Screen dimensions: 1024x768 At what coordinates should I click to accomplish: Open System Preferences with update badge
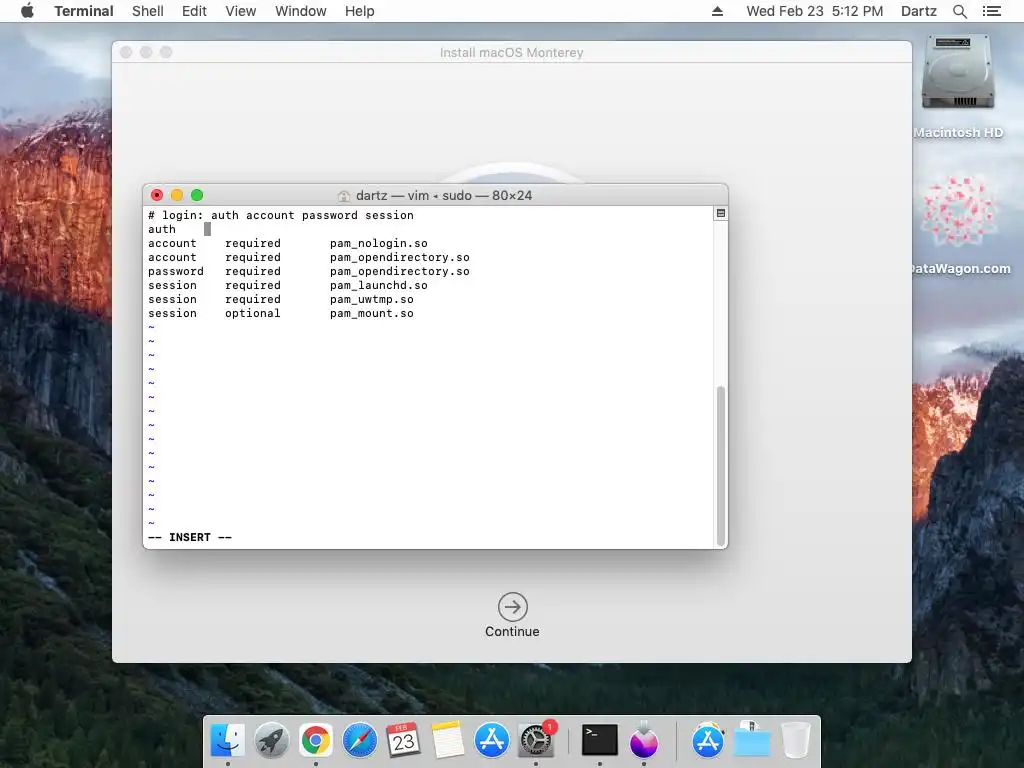(536, 741)
